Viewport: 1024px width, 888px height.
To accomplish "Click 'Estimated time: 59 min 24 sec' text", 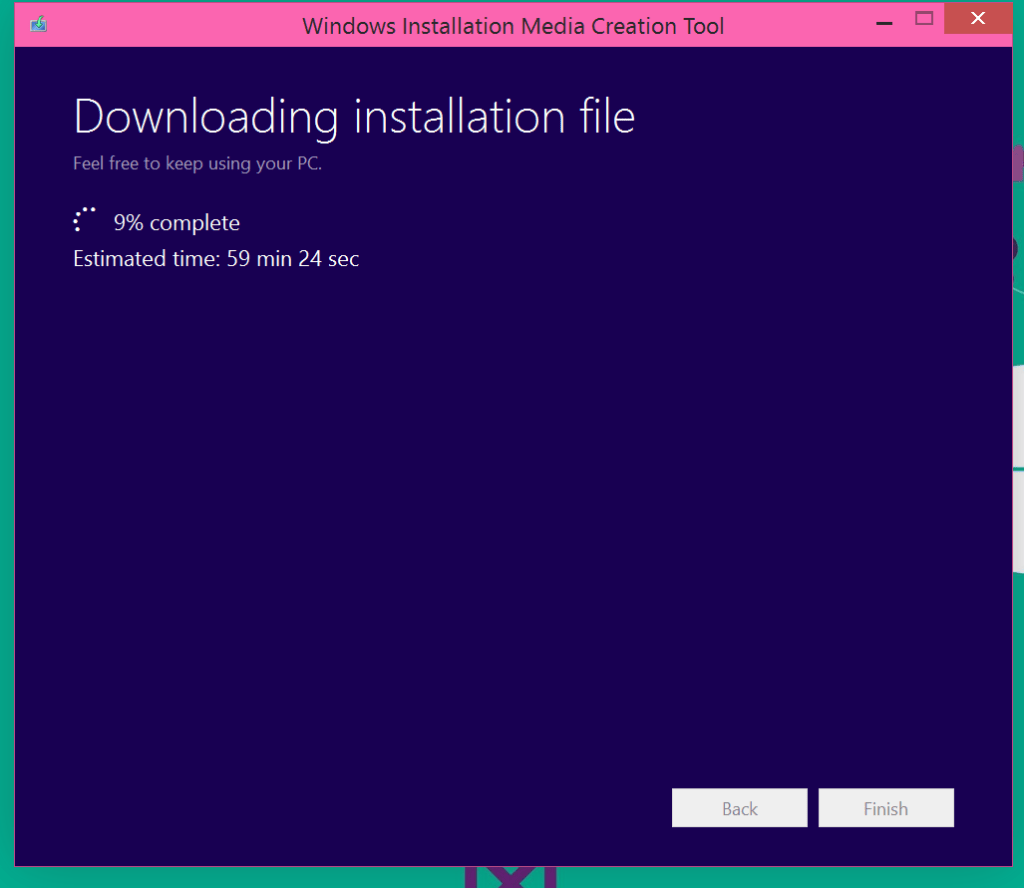I will click(x=216, y=259).
